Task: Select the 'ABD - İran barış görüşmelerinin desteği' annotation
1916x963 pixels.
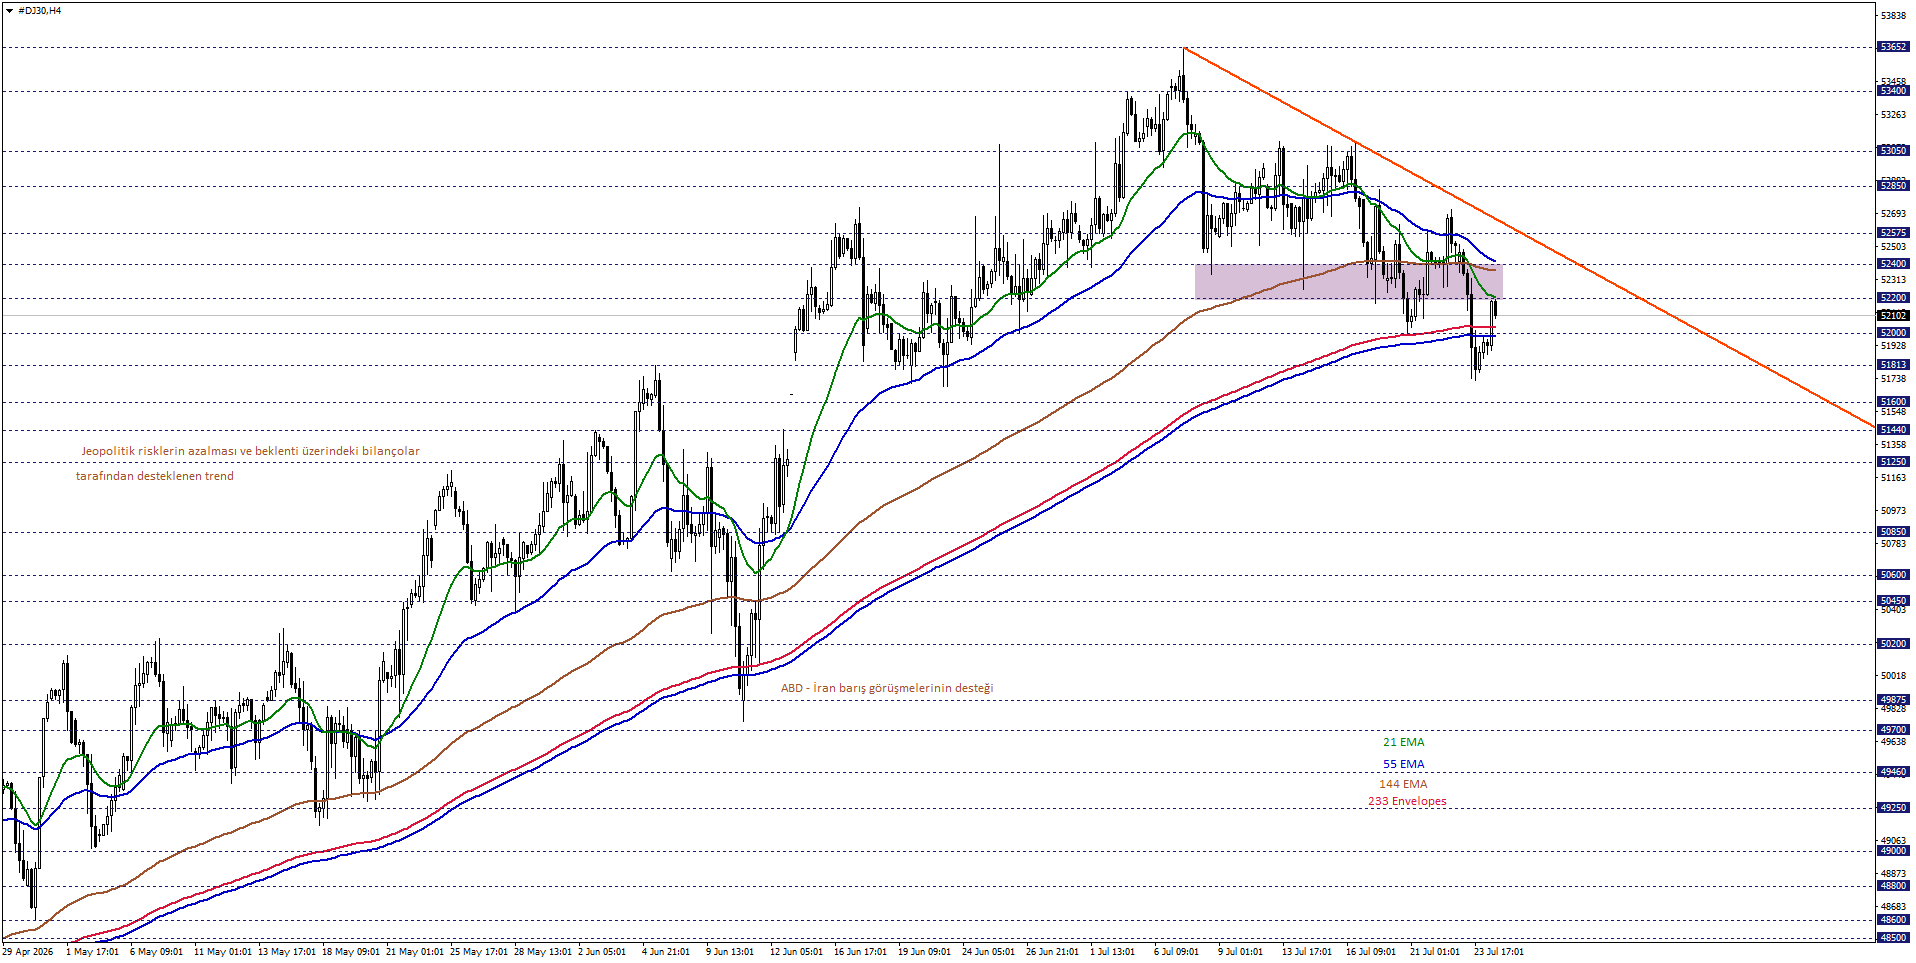Action: click(887, 688)
